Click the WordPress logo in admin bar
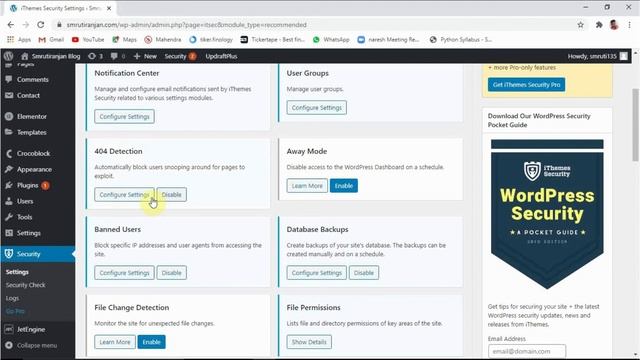 [9, 56]
